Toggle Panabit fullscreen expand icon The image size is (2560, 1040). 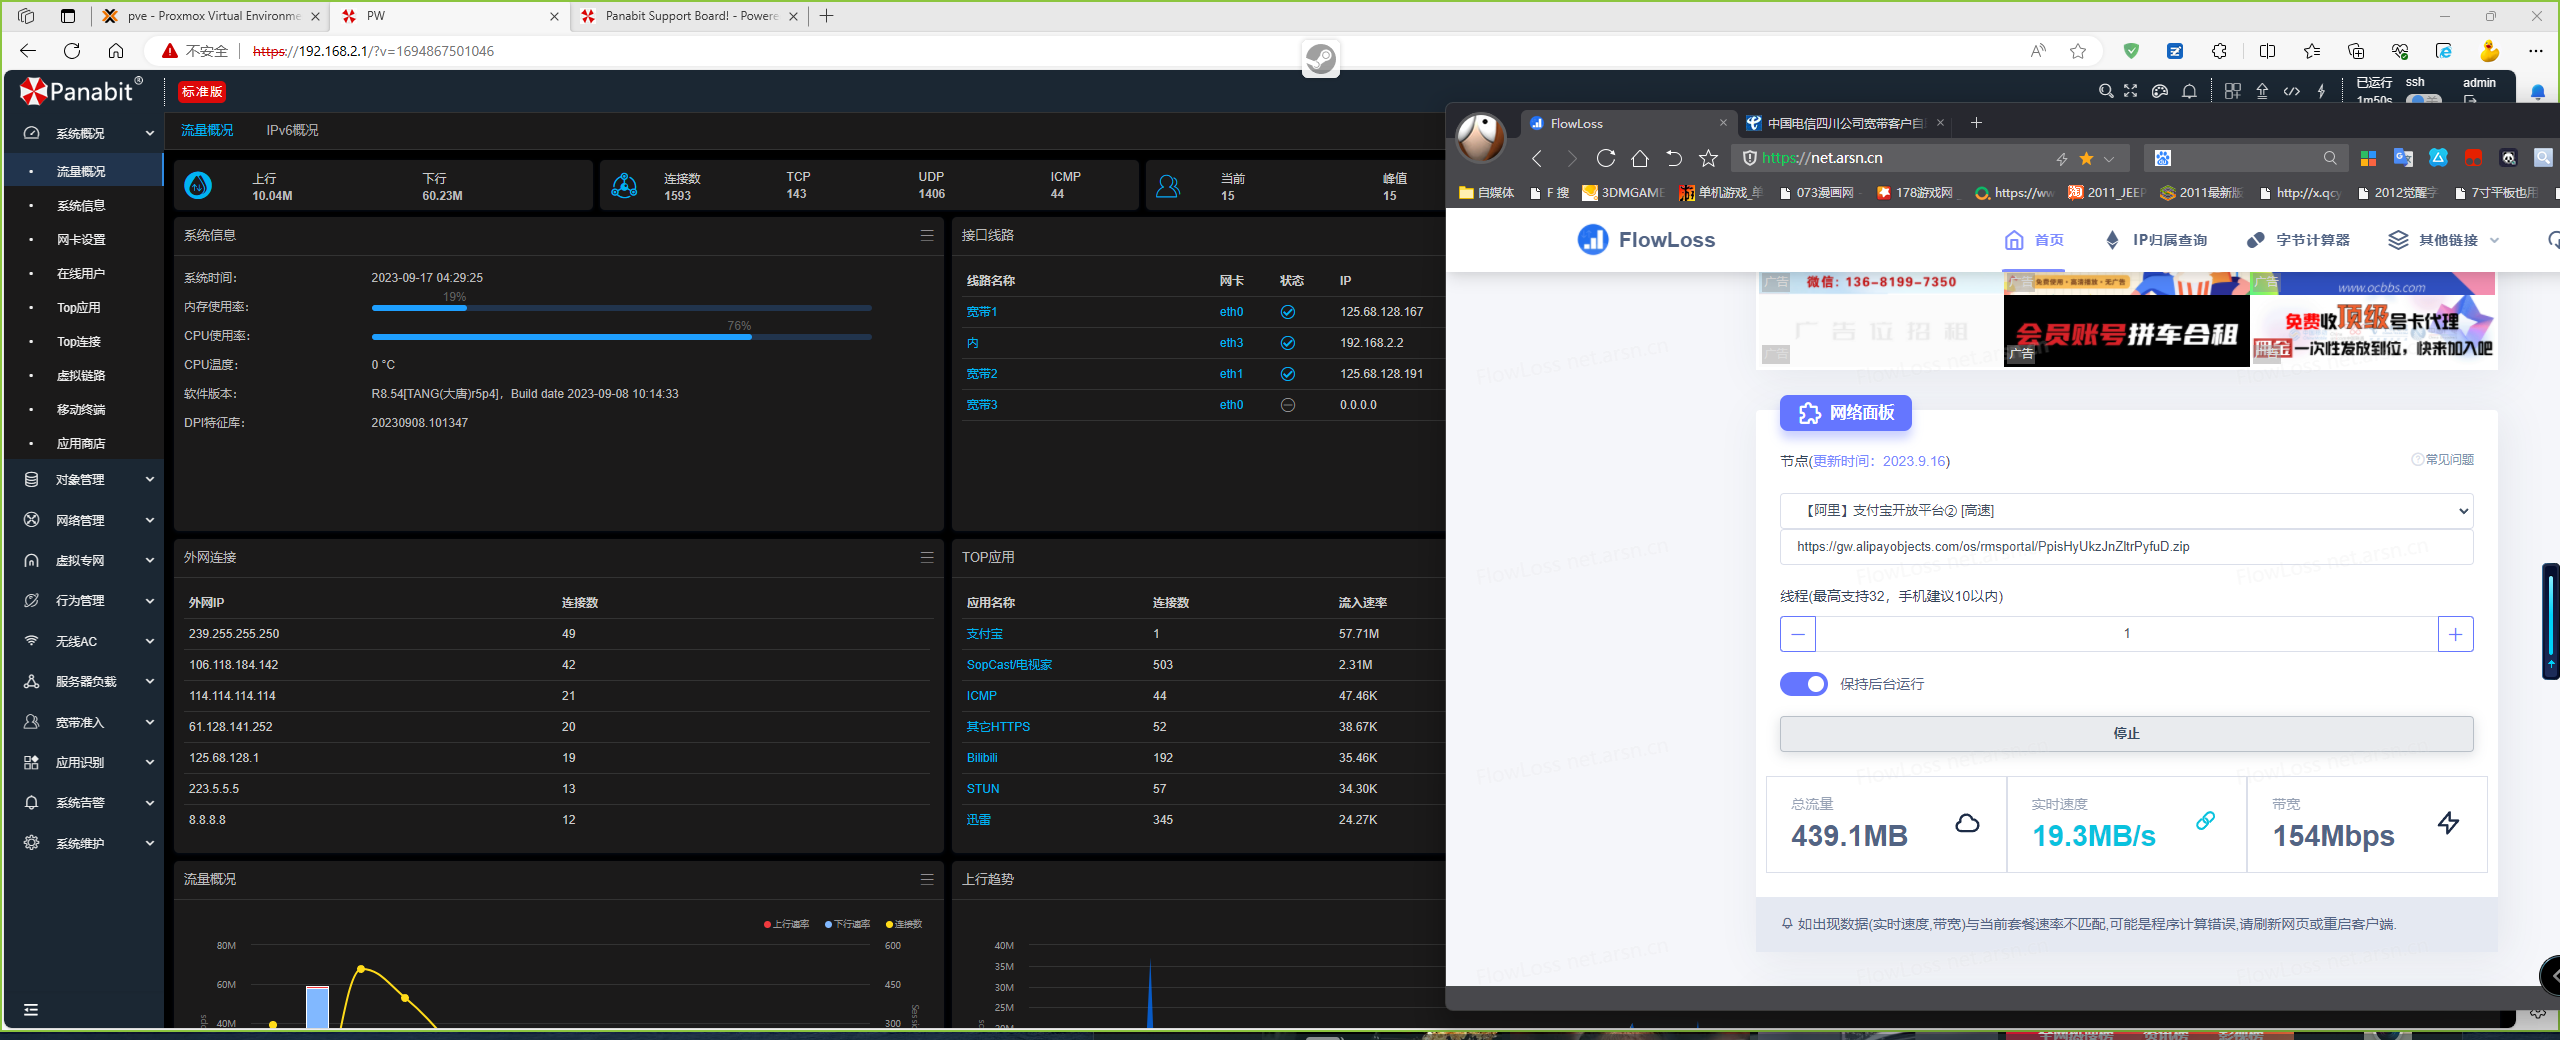click(x=2131, y=91)
